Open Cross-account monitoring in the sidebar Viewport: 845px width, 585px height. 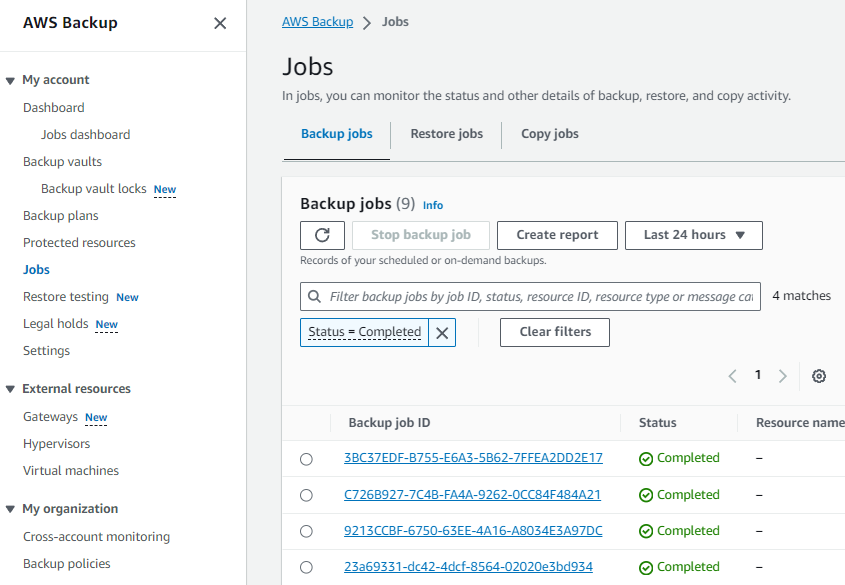pos(96,537)
